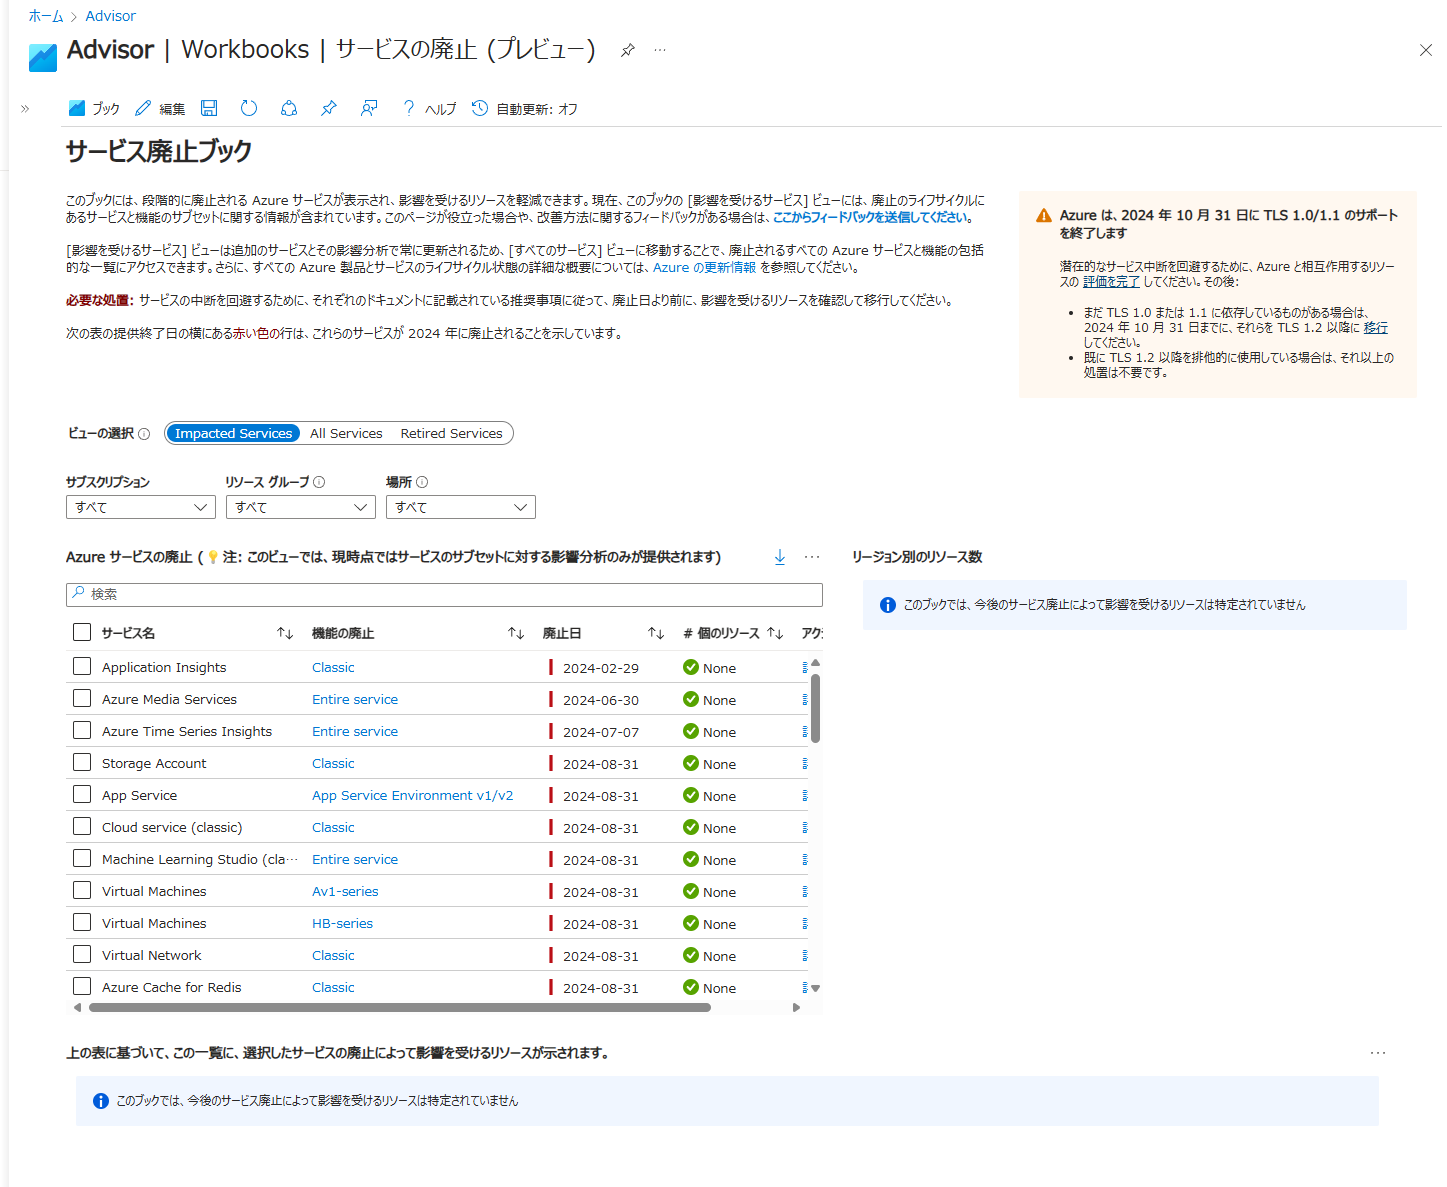Screen dimensions: 1447x1187
Task: Open Azure の更新情報 link
Action: [x=704, y=267]
